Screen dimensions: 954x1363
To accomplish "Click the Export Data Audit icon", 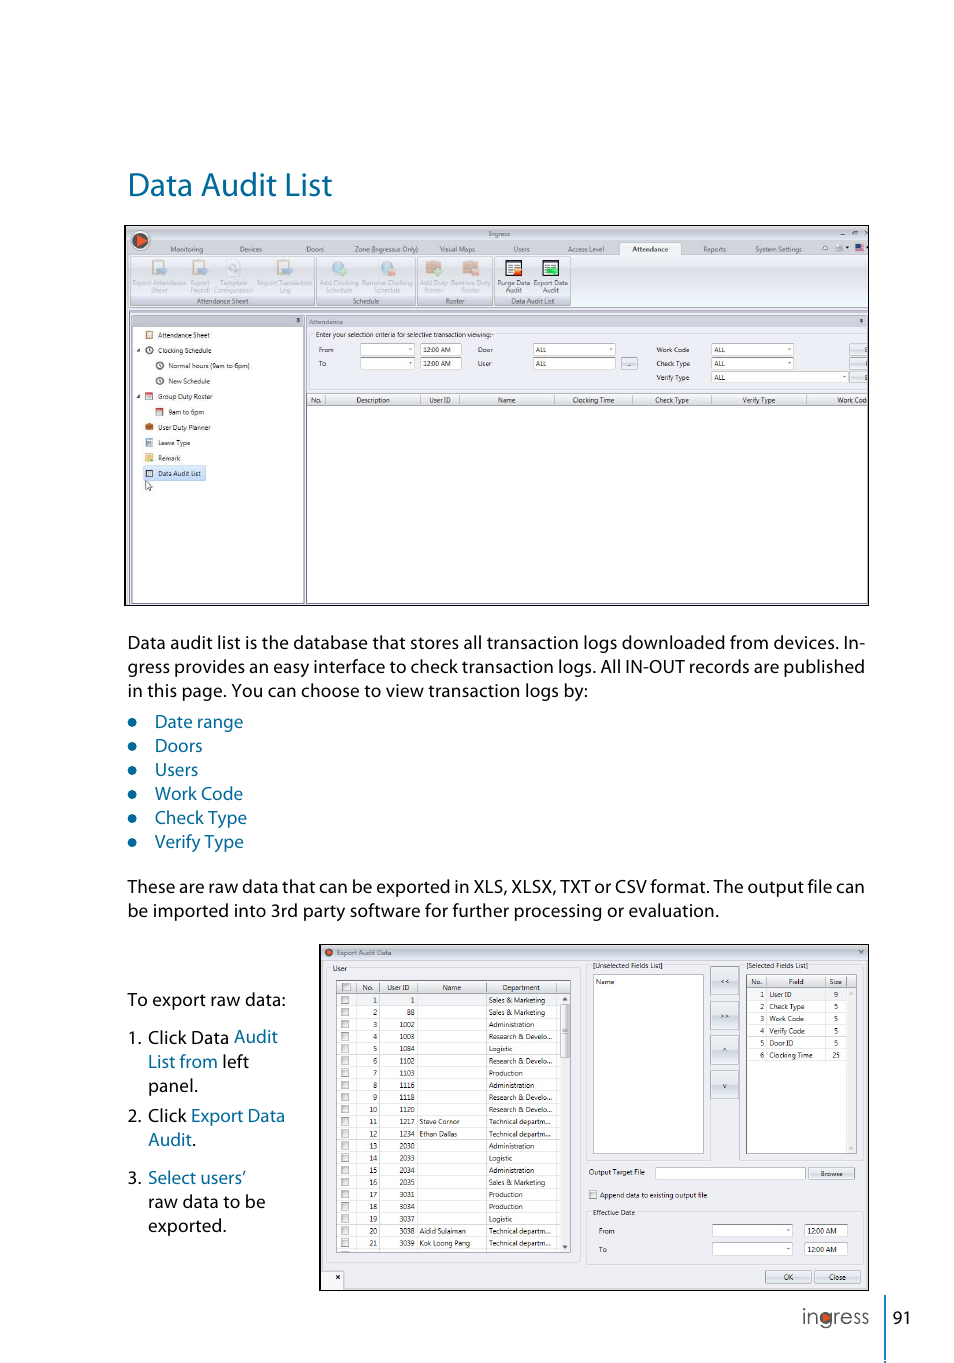I will click(550, 268).
